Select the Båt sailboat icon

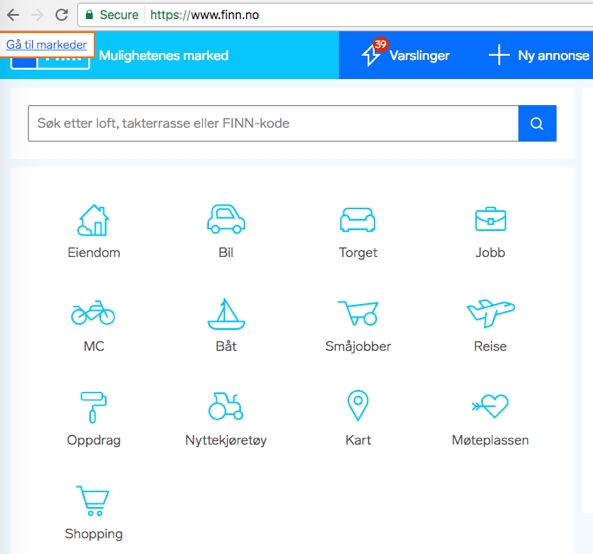click(226, 314)
